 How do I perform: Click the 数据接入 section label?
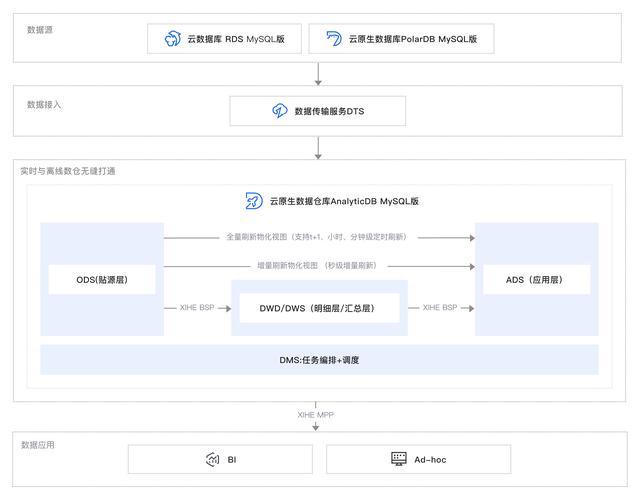44,105
